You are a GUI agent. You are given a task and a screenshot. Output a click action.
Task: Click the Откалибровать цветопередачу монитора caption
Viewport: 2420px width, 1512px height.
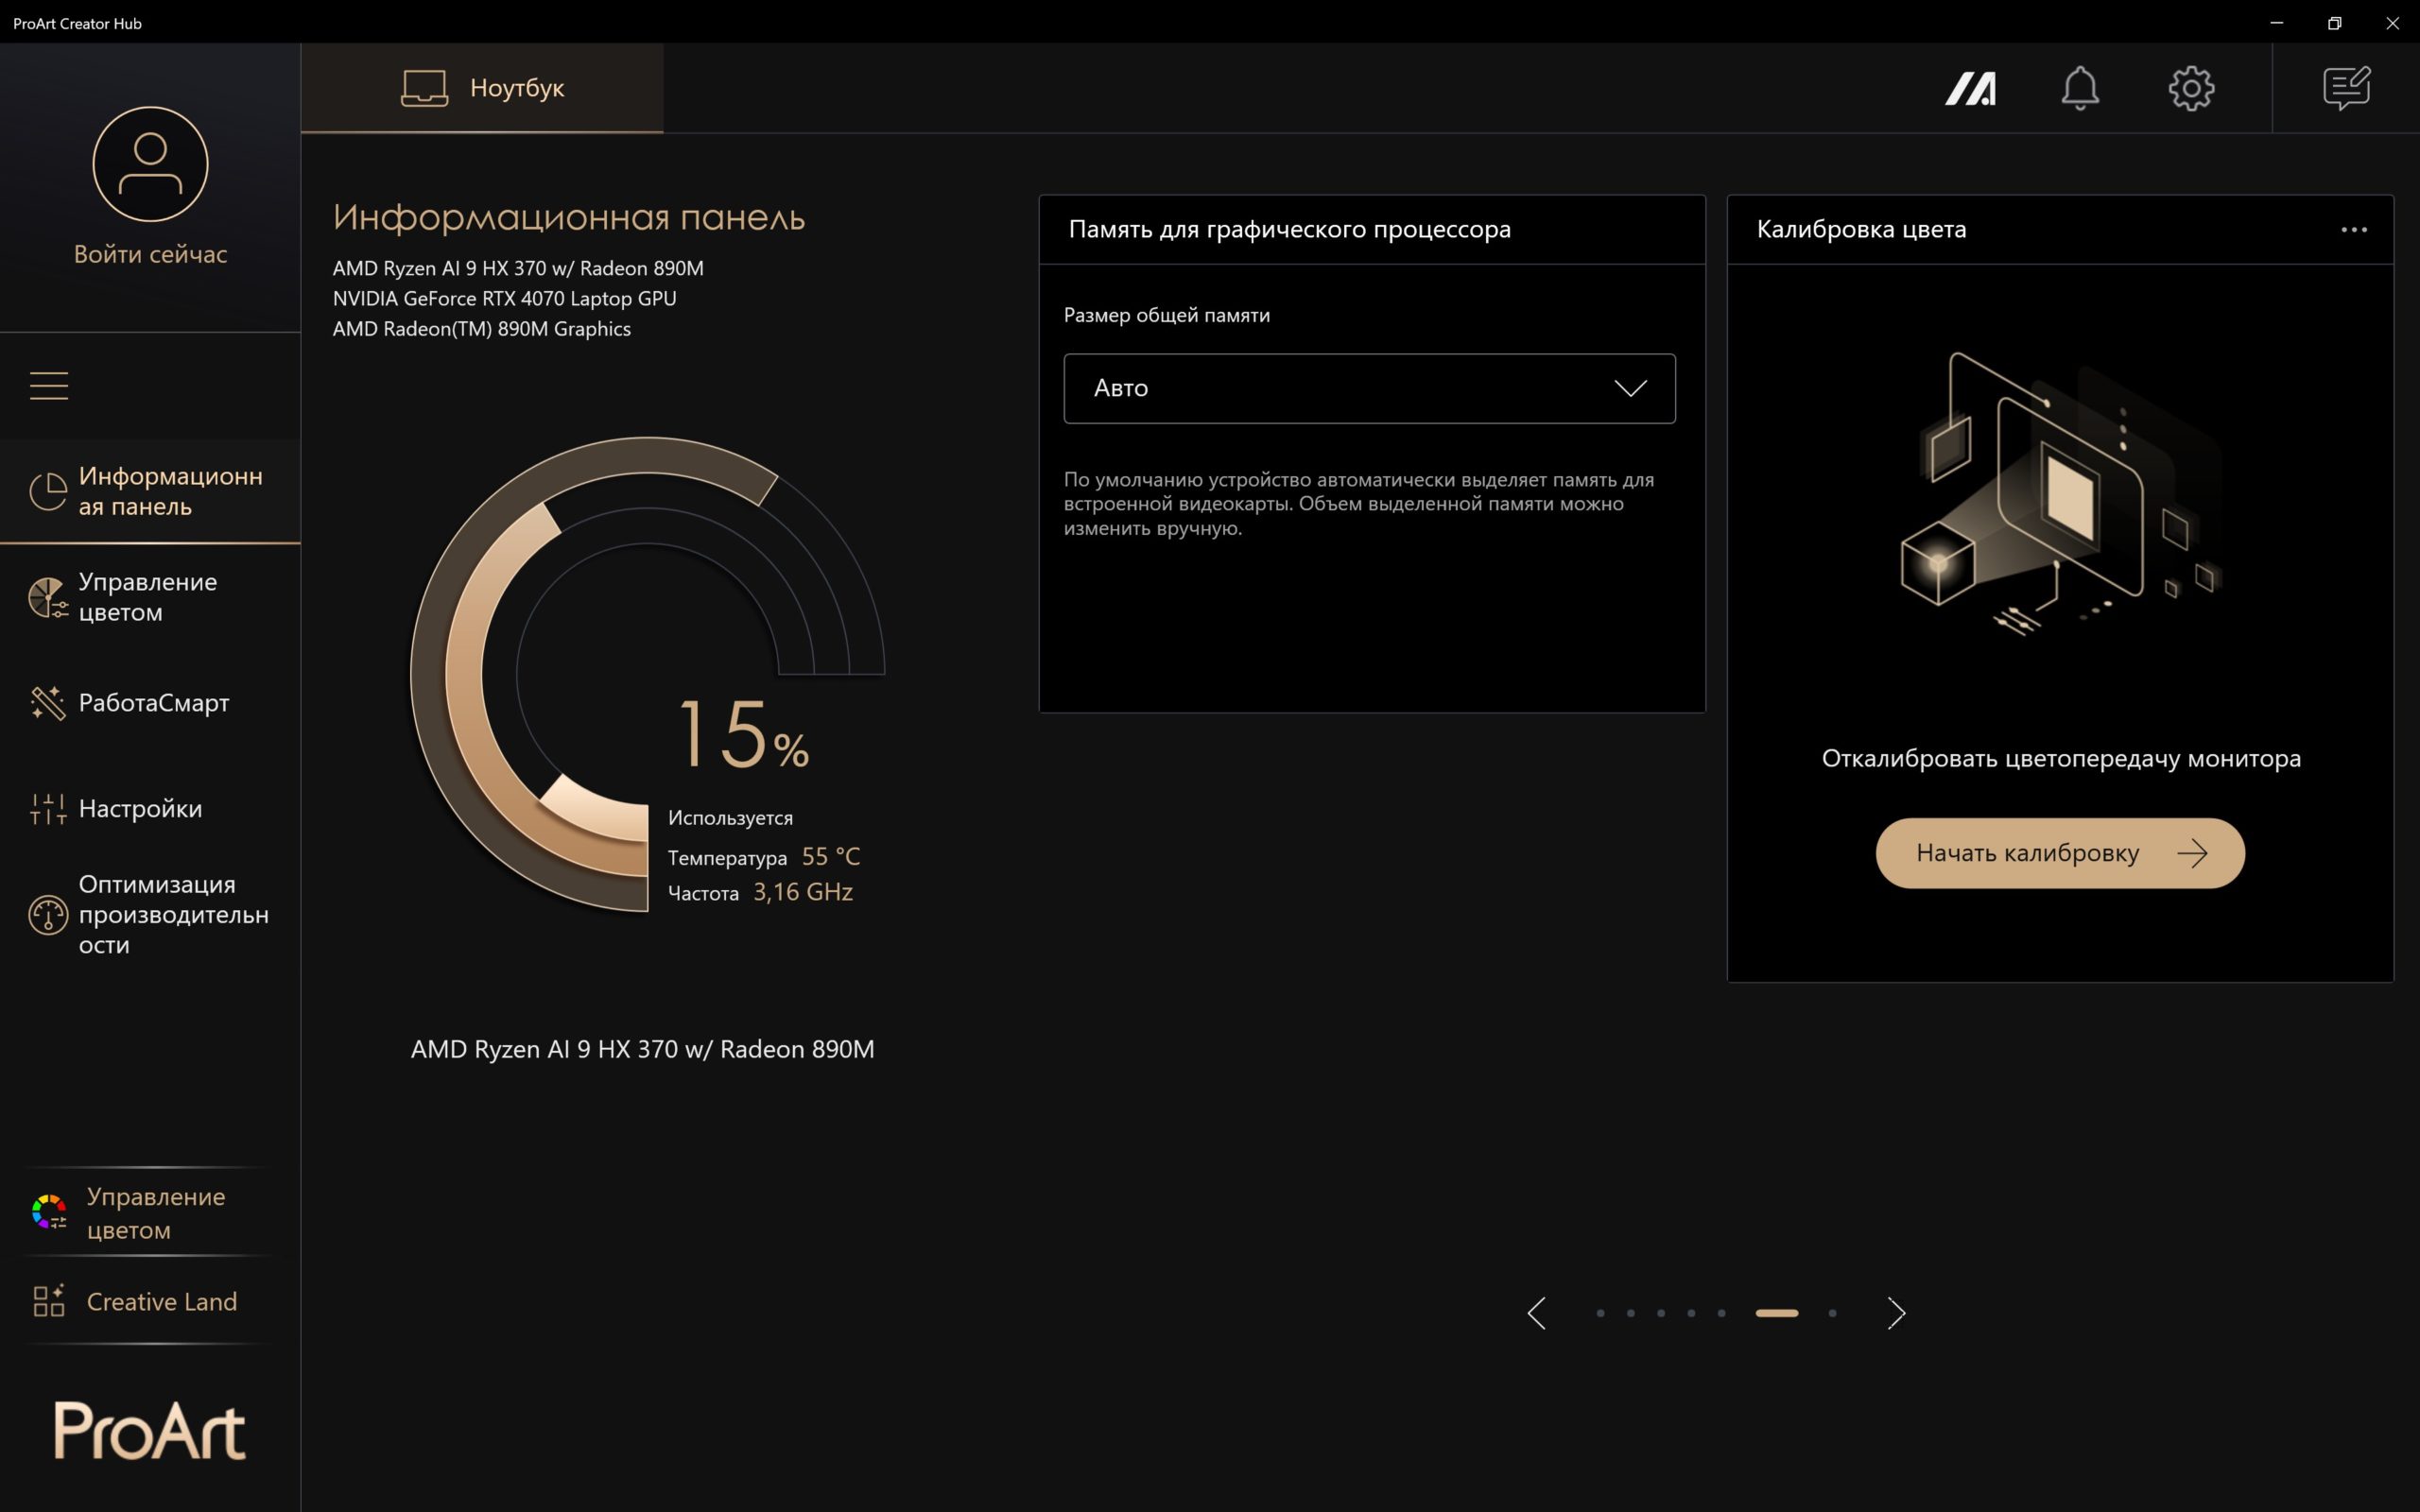click(x=2060, y=758)
